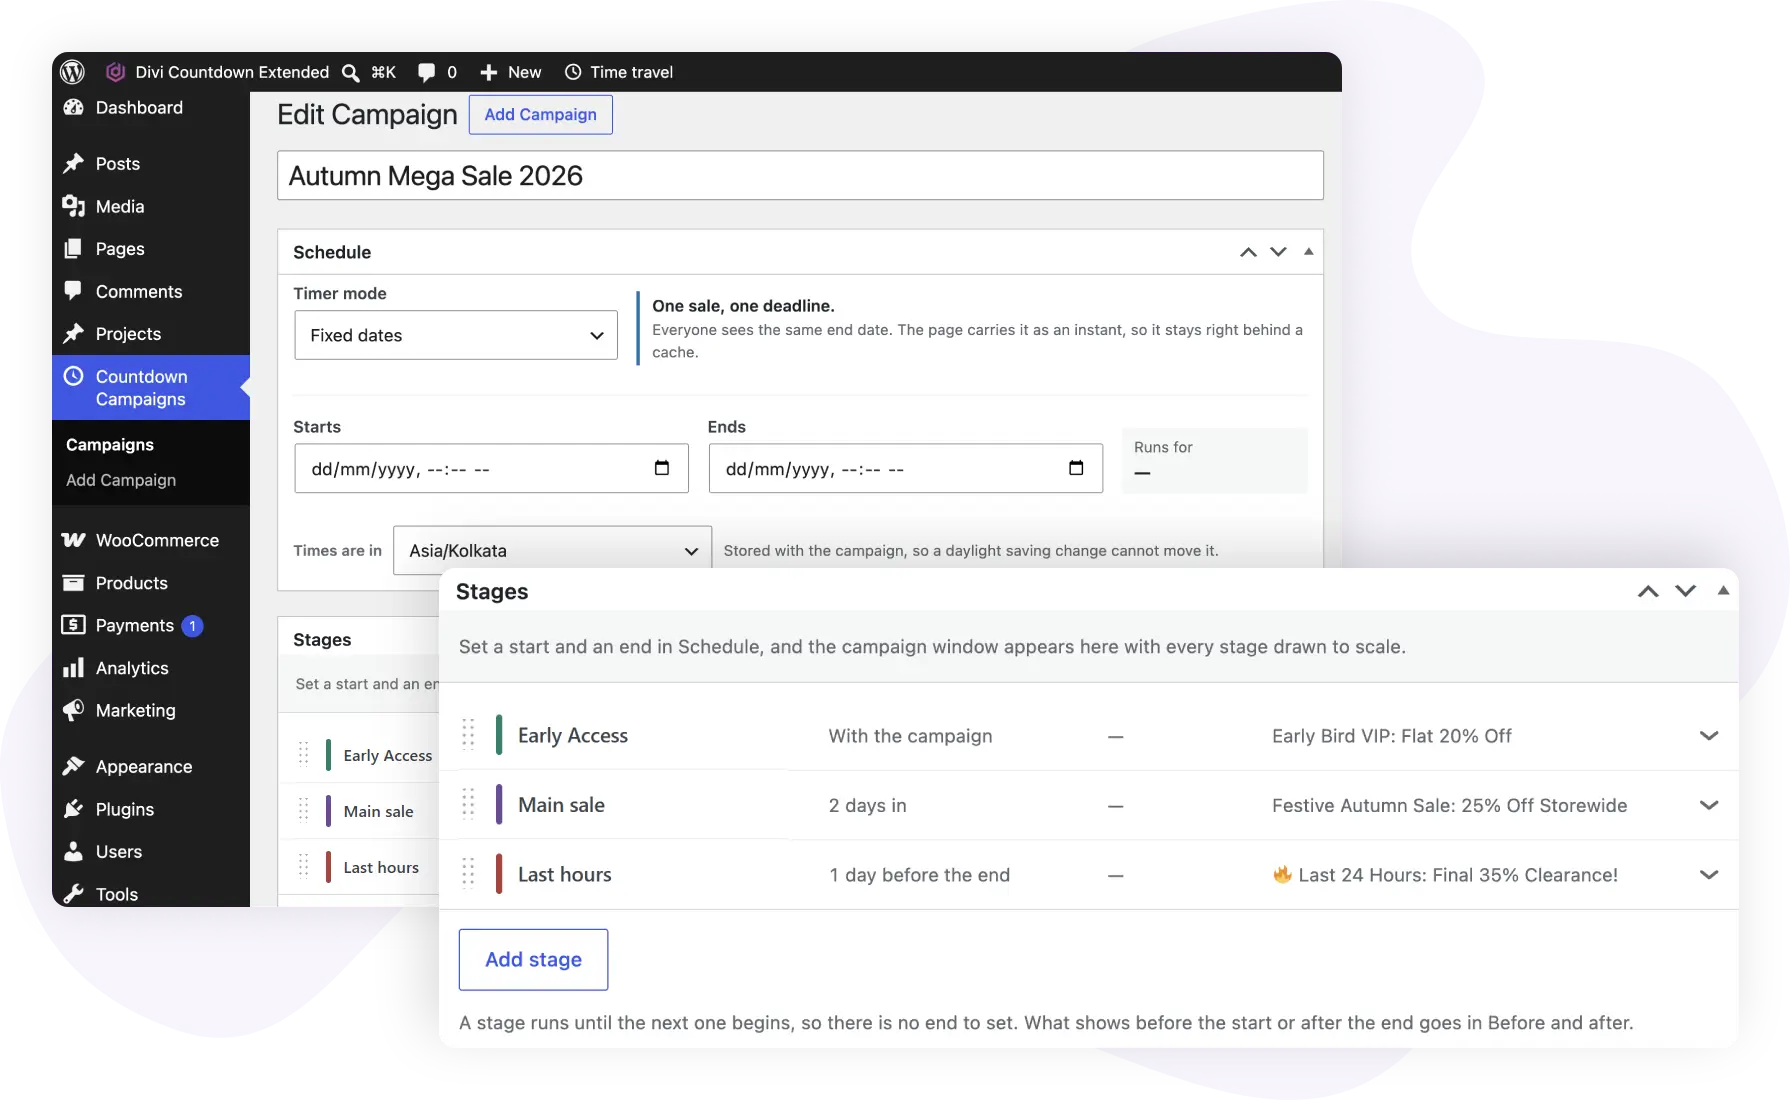The height and width of the screenshot is (1100, 1790).
Task: Grab Early Access drag handle in overlay
Action: [x=468, y=734]
